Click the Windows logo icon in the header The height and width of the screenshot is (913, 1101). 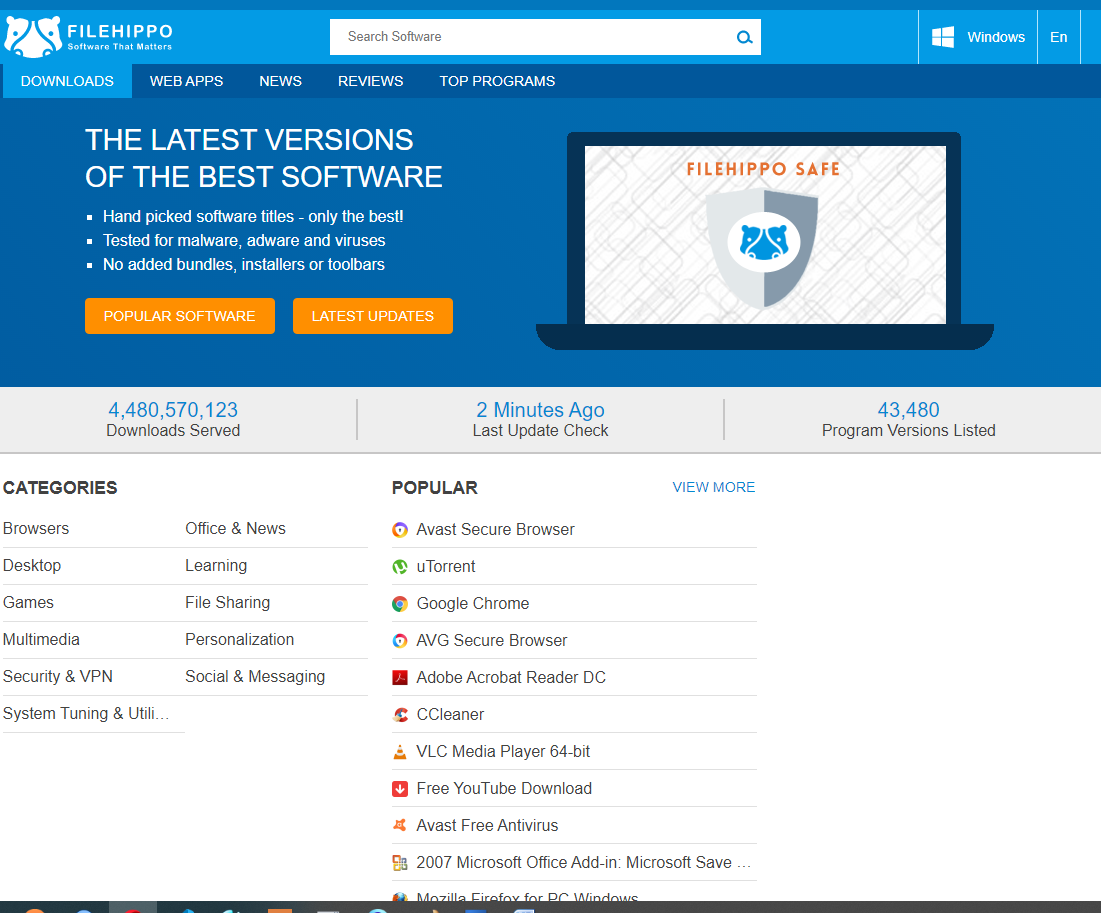[942, 37]
